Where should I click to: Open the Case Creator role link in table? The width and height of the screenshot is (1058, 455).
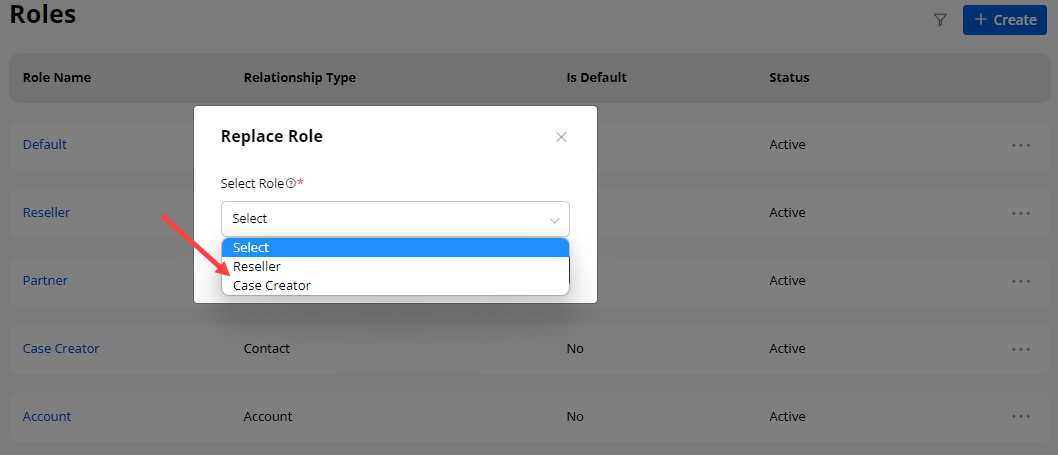[x=61, y=349]
